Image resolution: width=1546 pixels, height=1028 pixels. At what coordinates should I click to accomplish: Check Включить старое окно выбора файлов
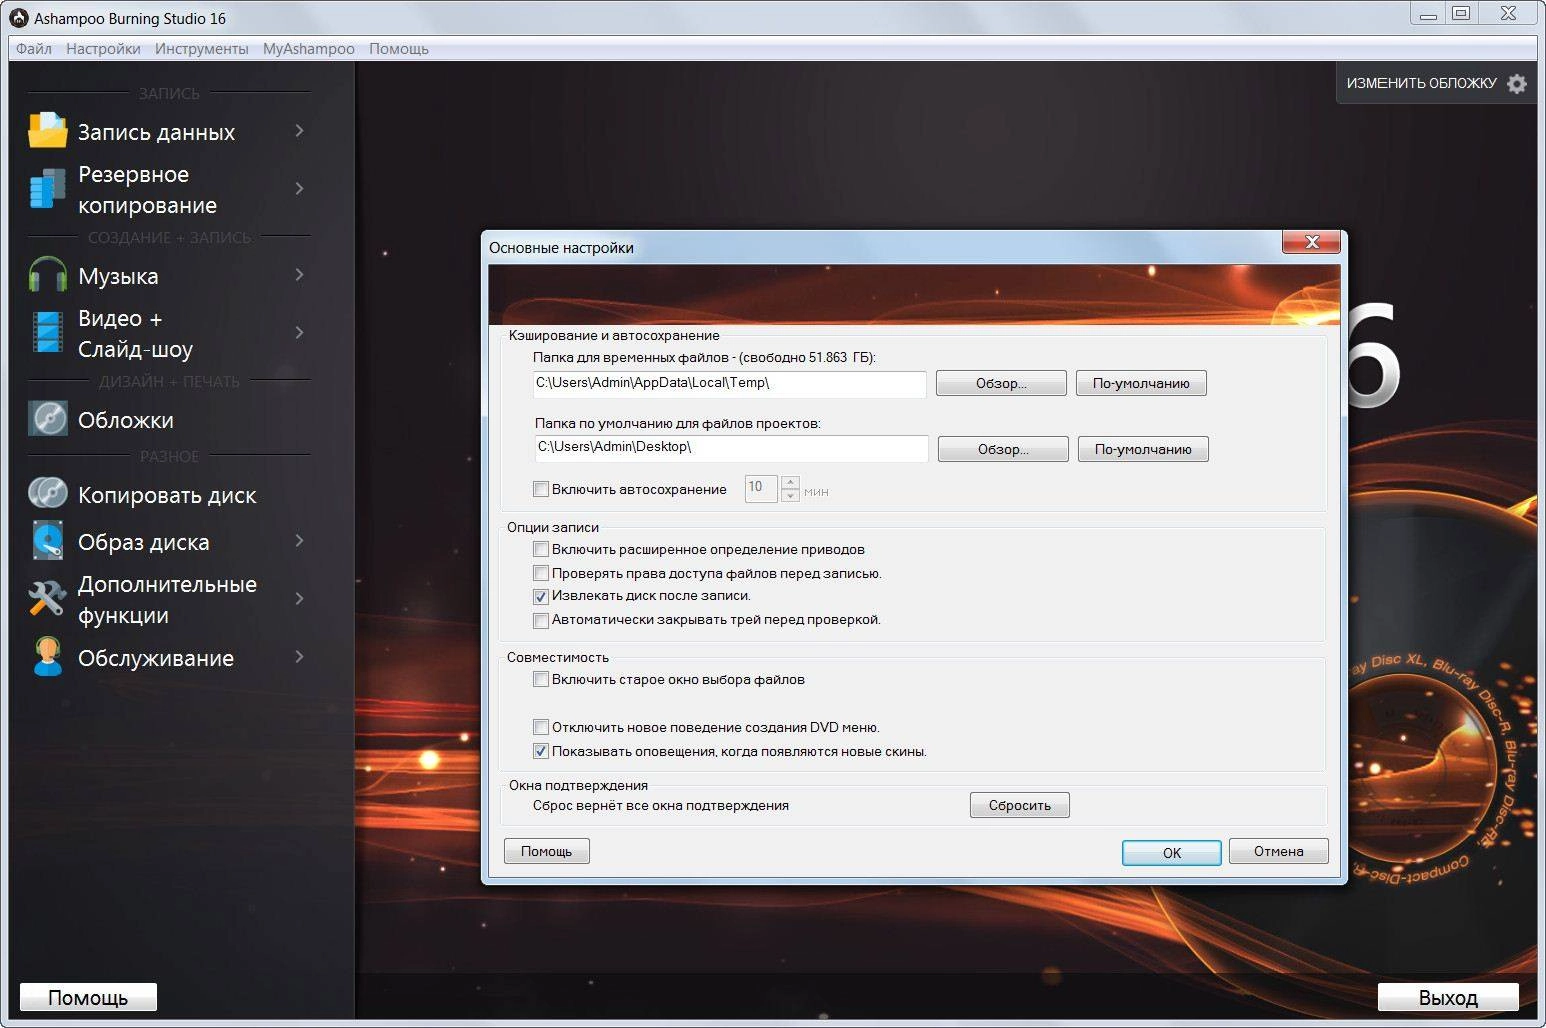541,679
